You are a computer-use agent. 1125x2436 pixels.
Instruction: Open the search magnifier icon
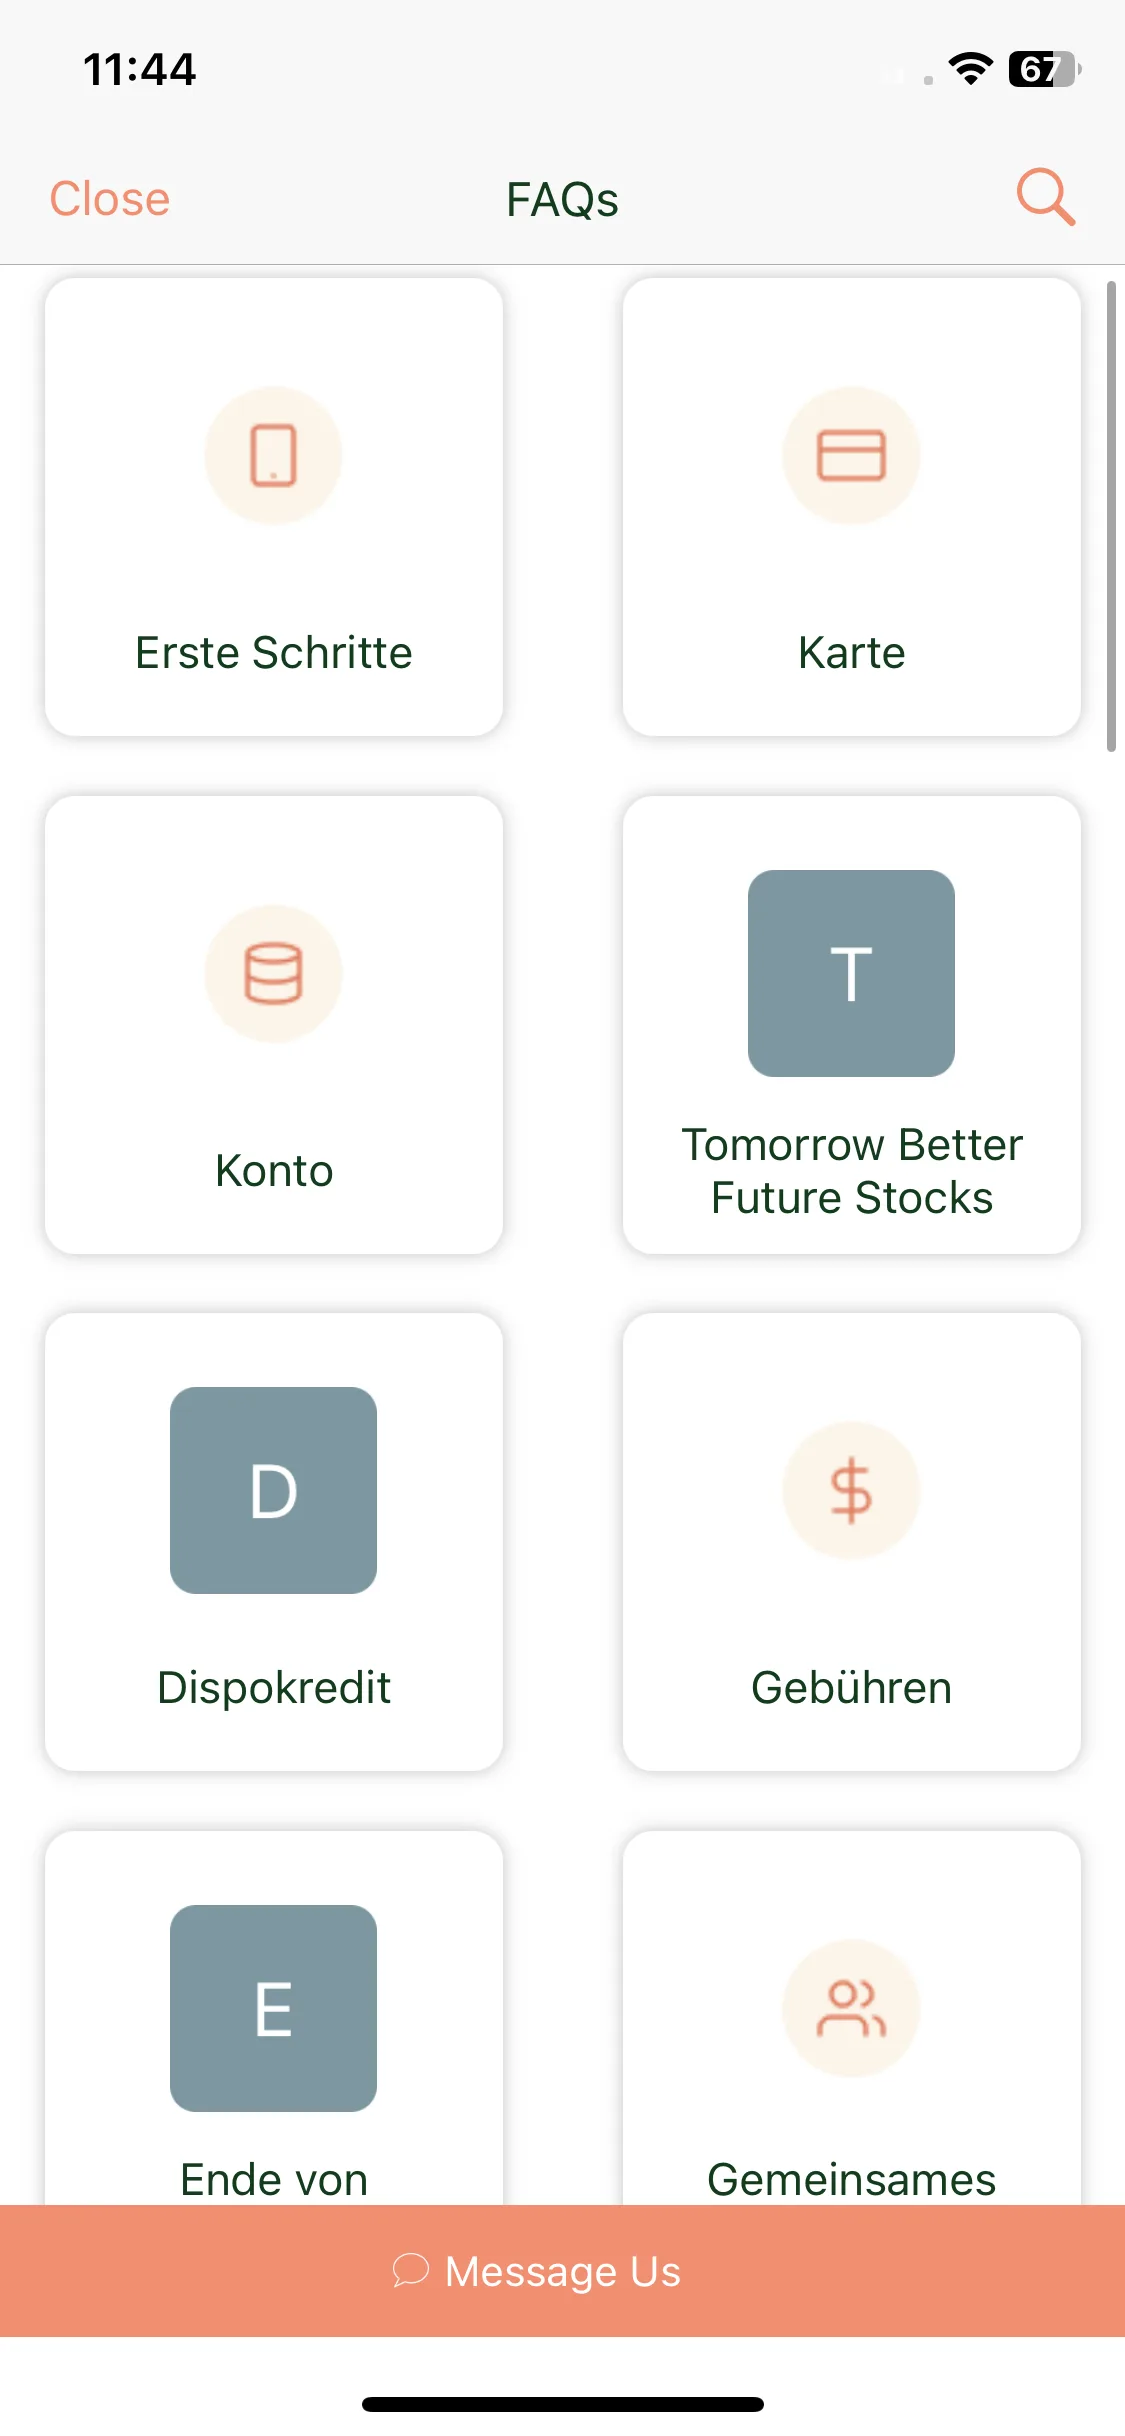click(1046, 197)
